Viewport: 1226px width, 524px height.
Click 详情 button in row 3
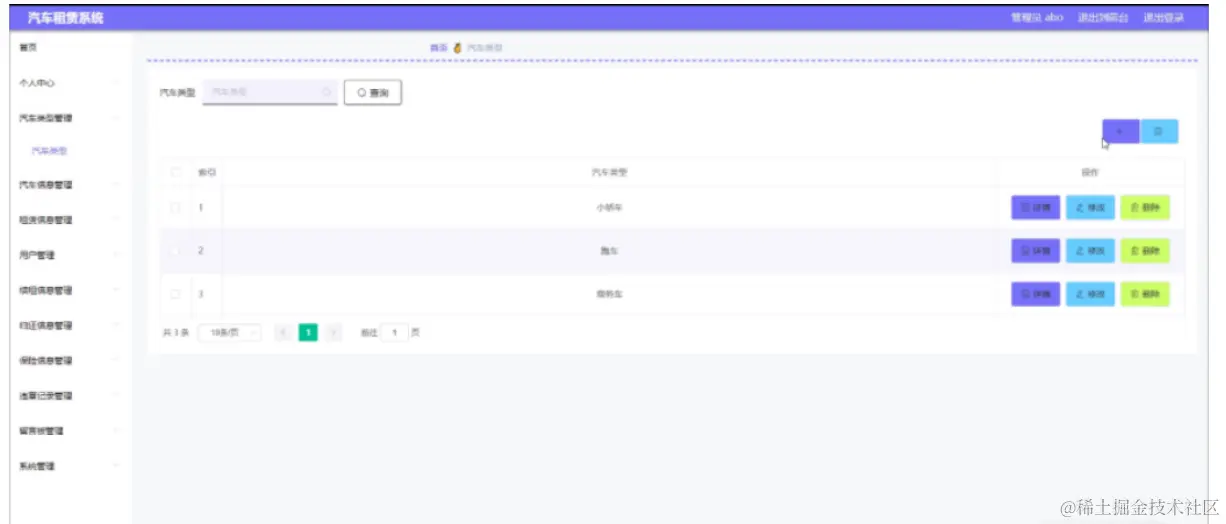pos(1035,294)
